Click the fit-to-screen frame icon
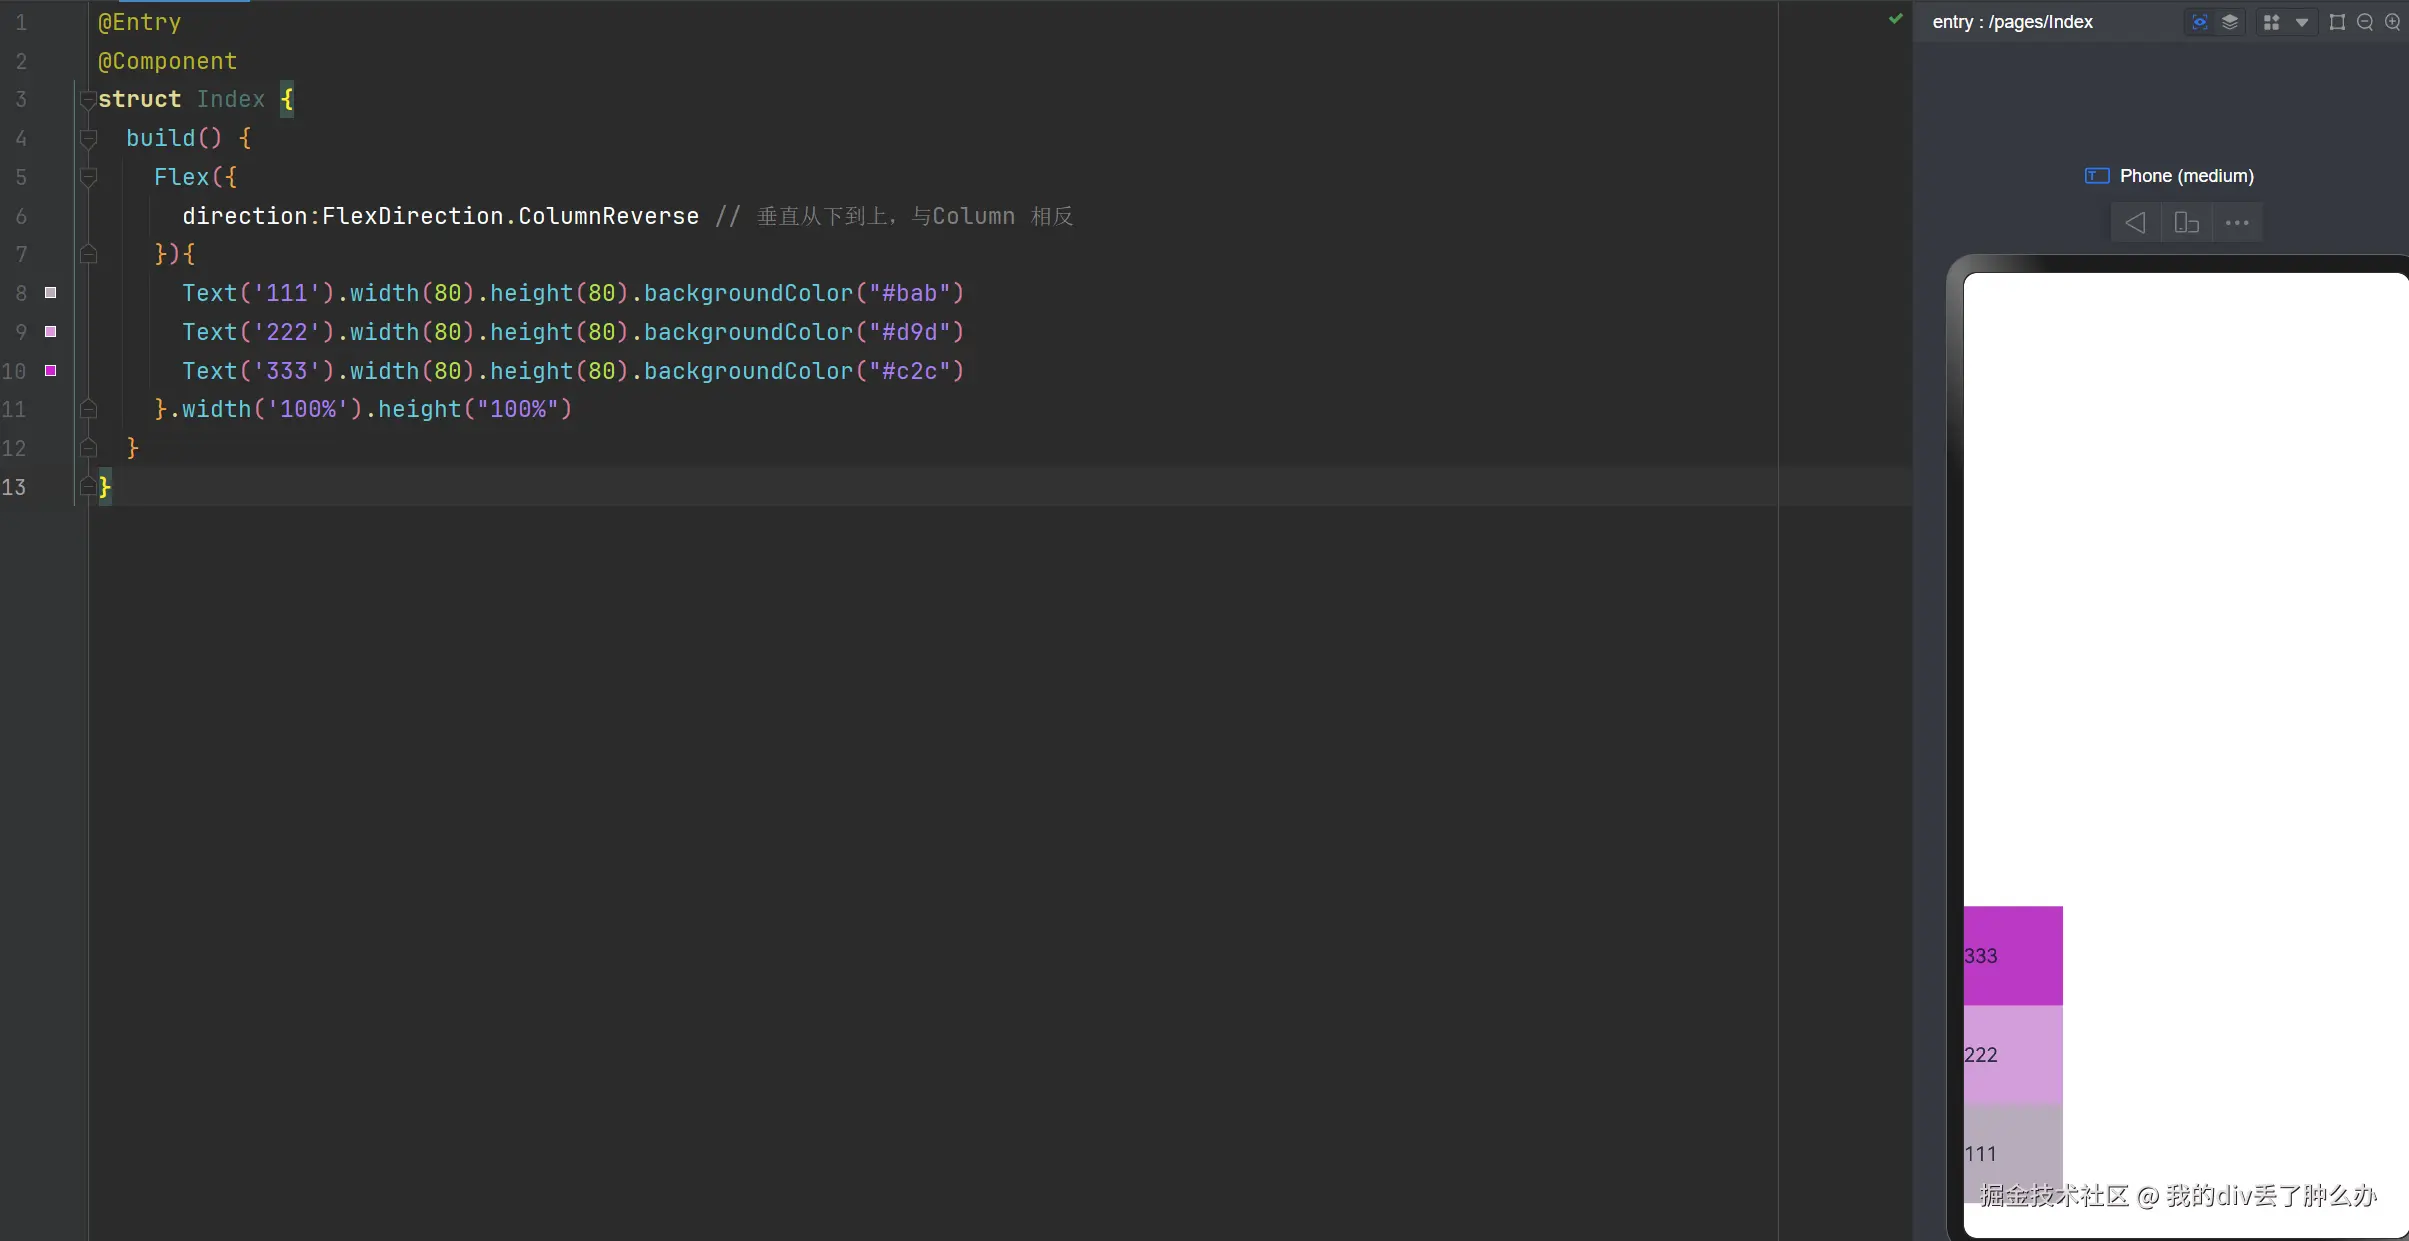The image size is (2409, 1241). [x=2337, y=22]
